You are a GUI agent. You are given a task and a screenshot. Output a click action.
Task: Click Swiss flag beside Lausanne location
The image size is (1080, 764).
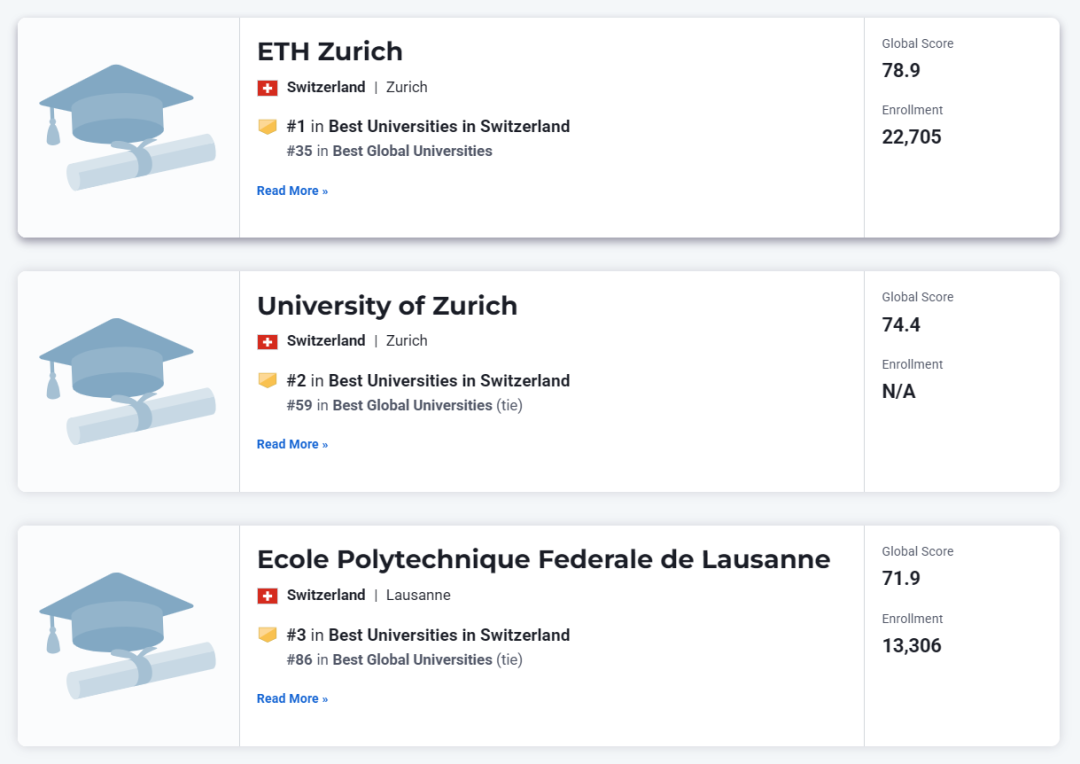(x=267, y=596)
